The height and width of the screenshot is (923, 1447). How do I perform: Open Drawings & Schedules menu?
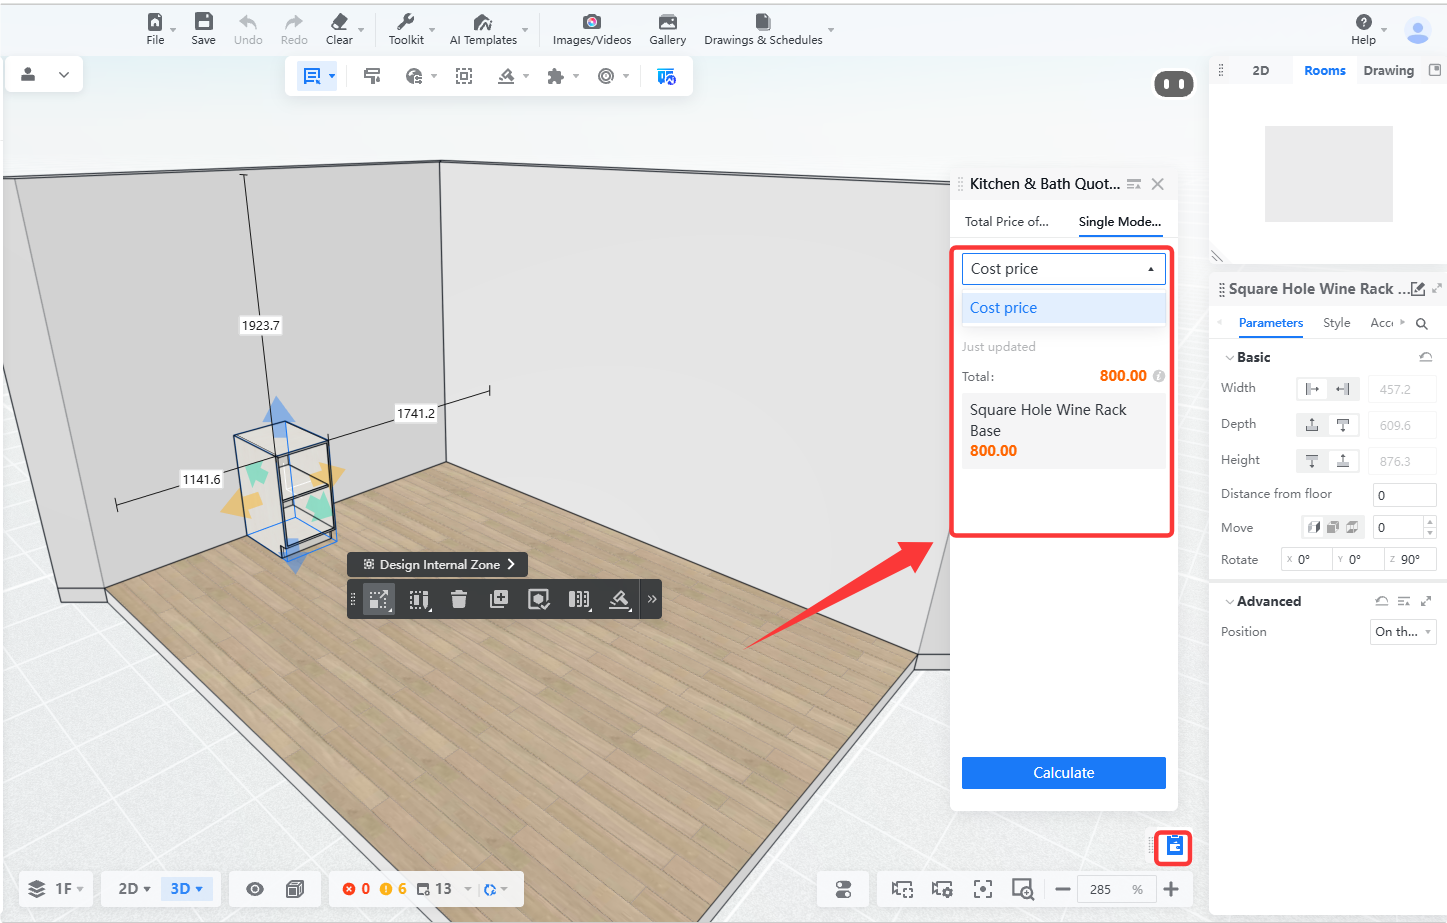point(763,29)
